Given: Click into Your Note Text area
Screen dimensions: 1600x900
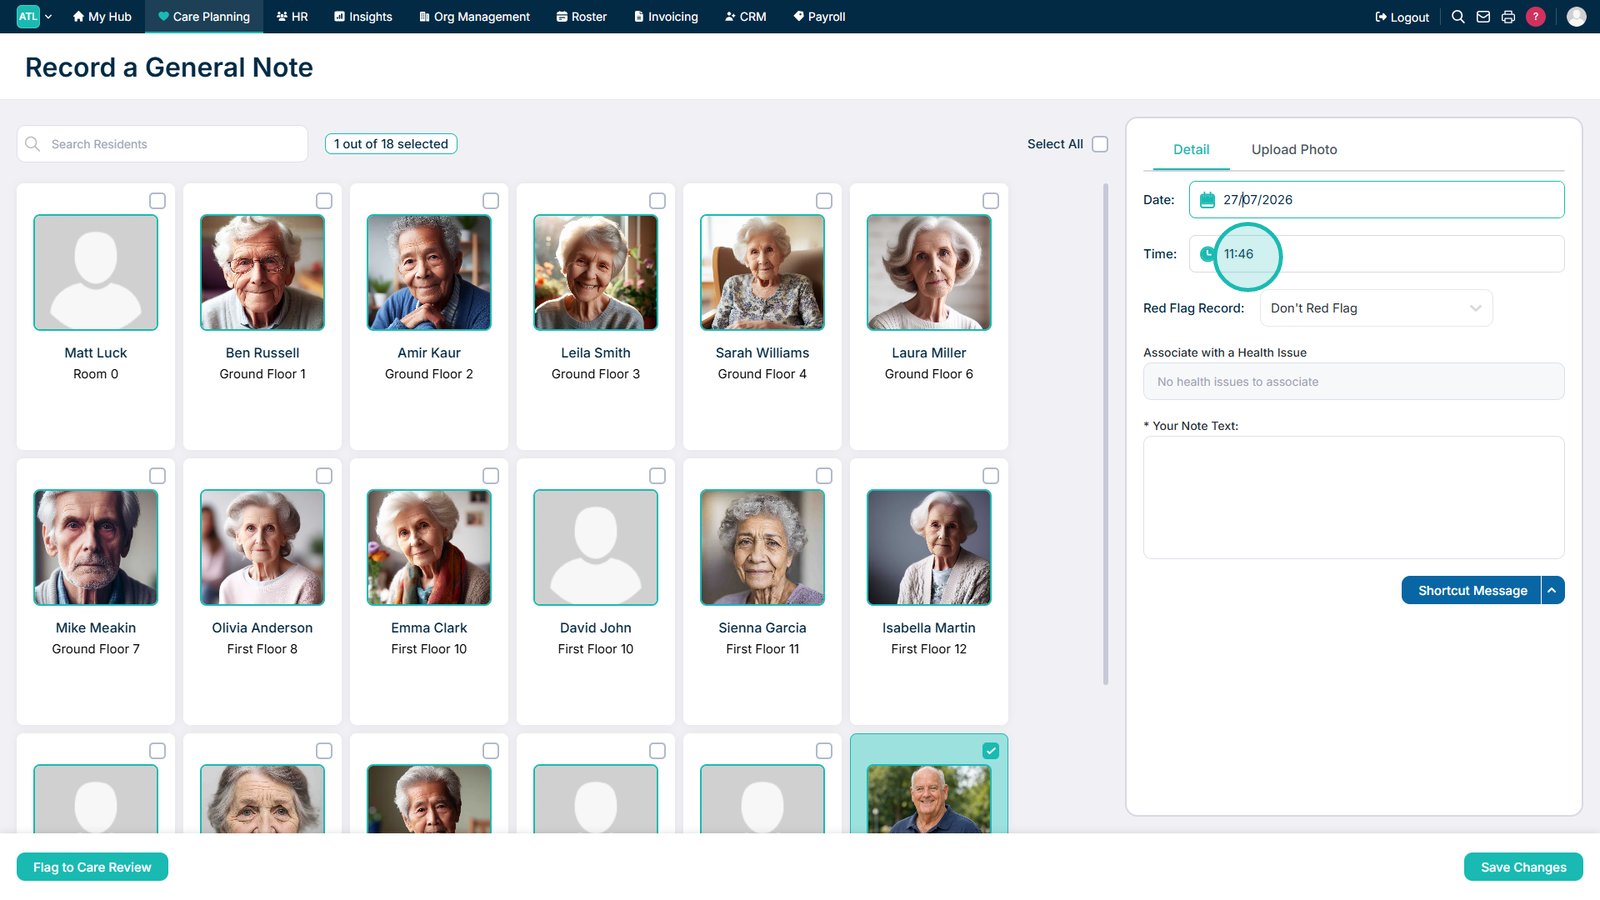Looking at the screenshot, I should point(1354,497).
